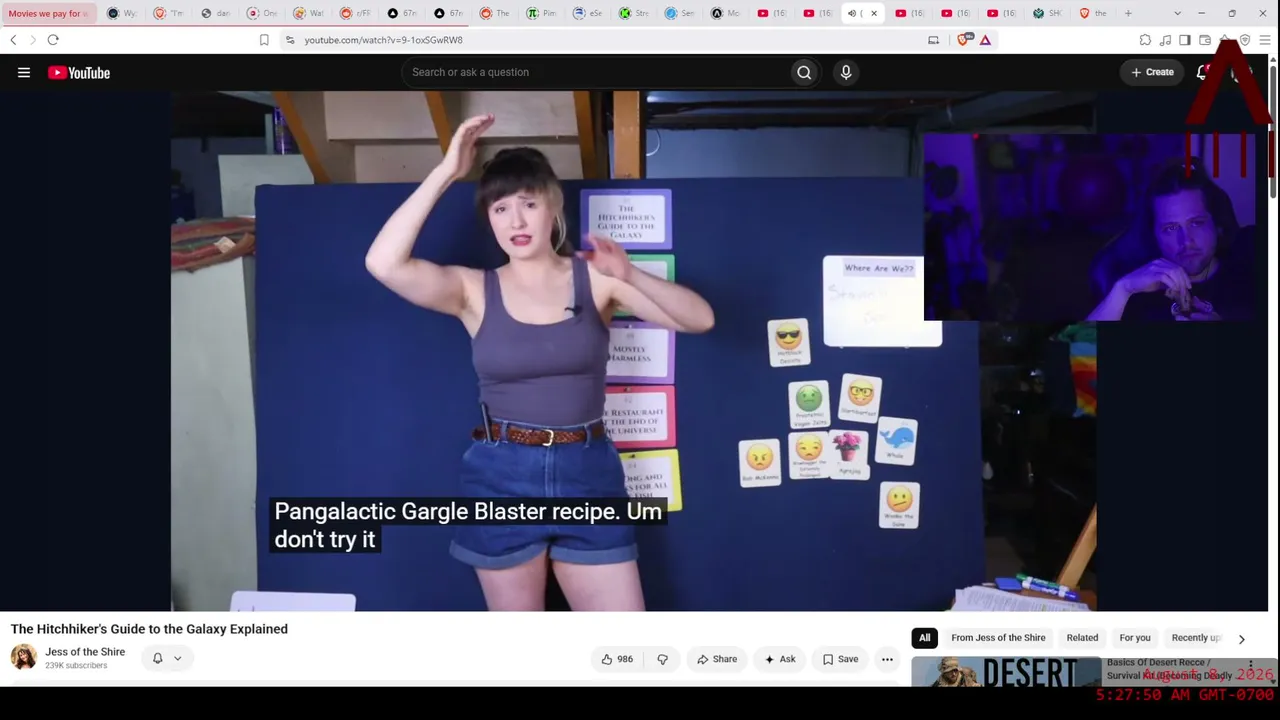Toggle the browser sidebar panel
Viewport: 1280px width, 720px height.
[1185, 40]
